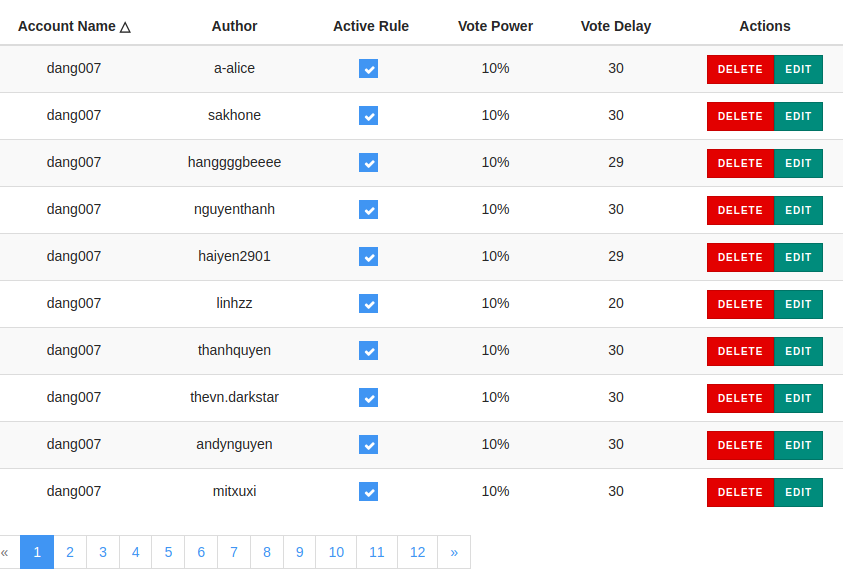
Task: Sort by Vote Power column header
Action: tap(495, 26)
